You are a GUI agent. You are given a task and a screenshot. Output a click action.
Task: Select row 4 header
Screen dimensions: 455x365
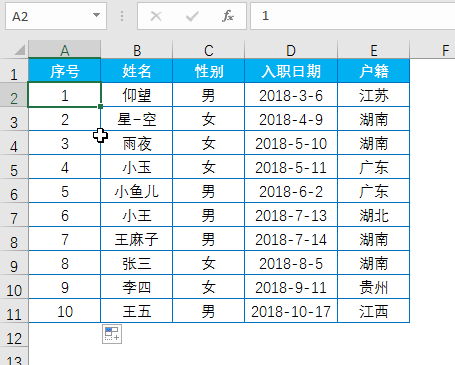[x=14, y=143]
